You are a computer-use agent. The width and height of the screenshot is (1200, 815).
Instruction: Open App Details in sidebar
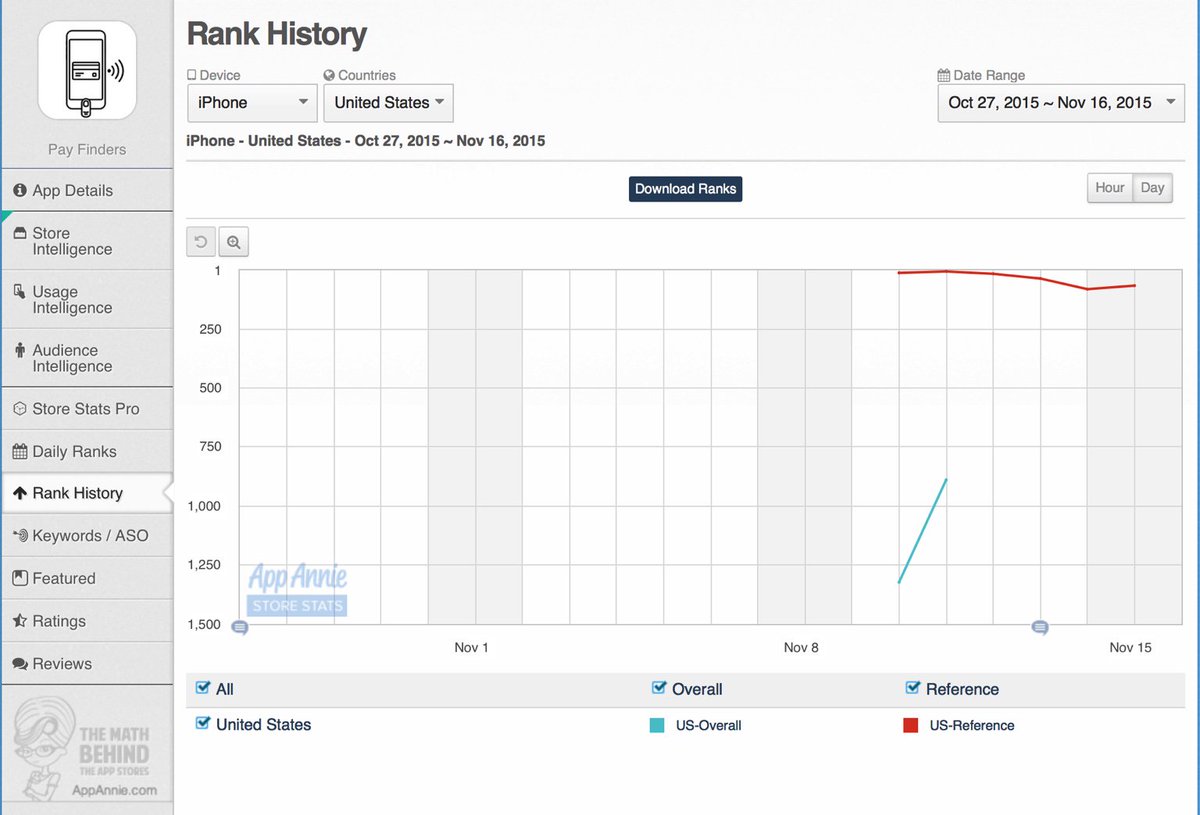pyautogui.click(x=86, y=191)
